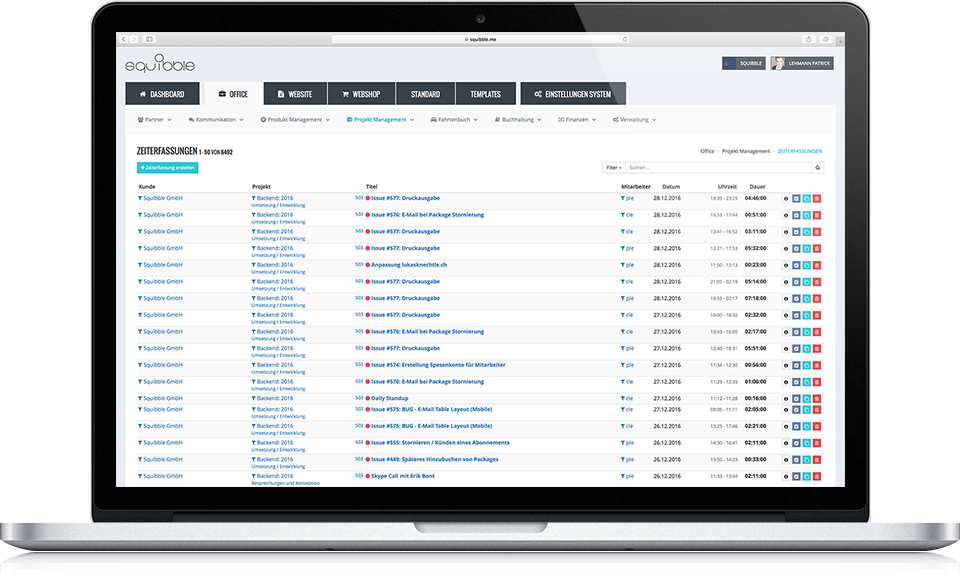This screenshot has width=960, height=573.
Task: Open the Filter dropdown
Action: click(613, 168)
